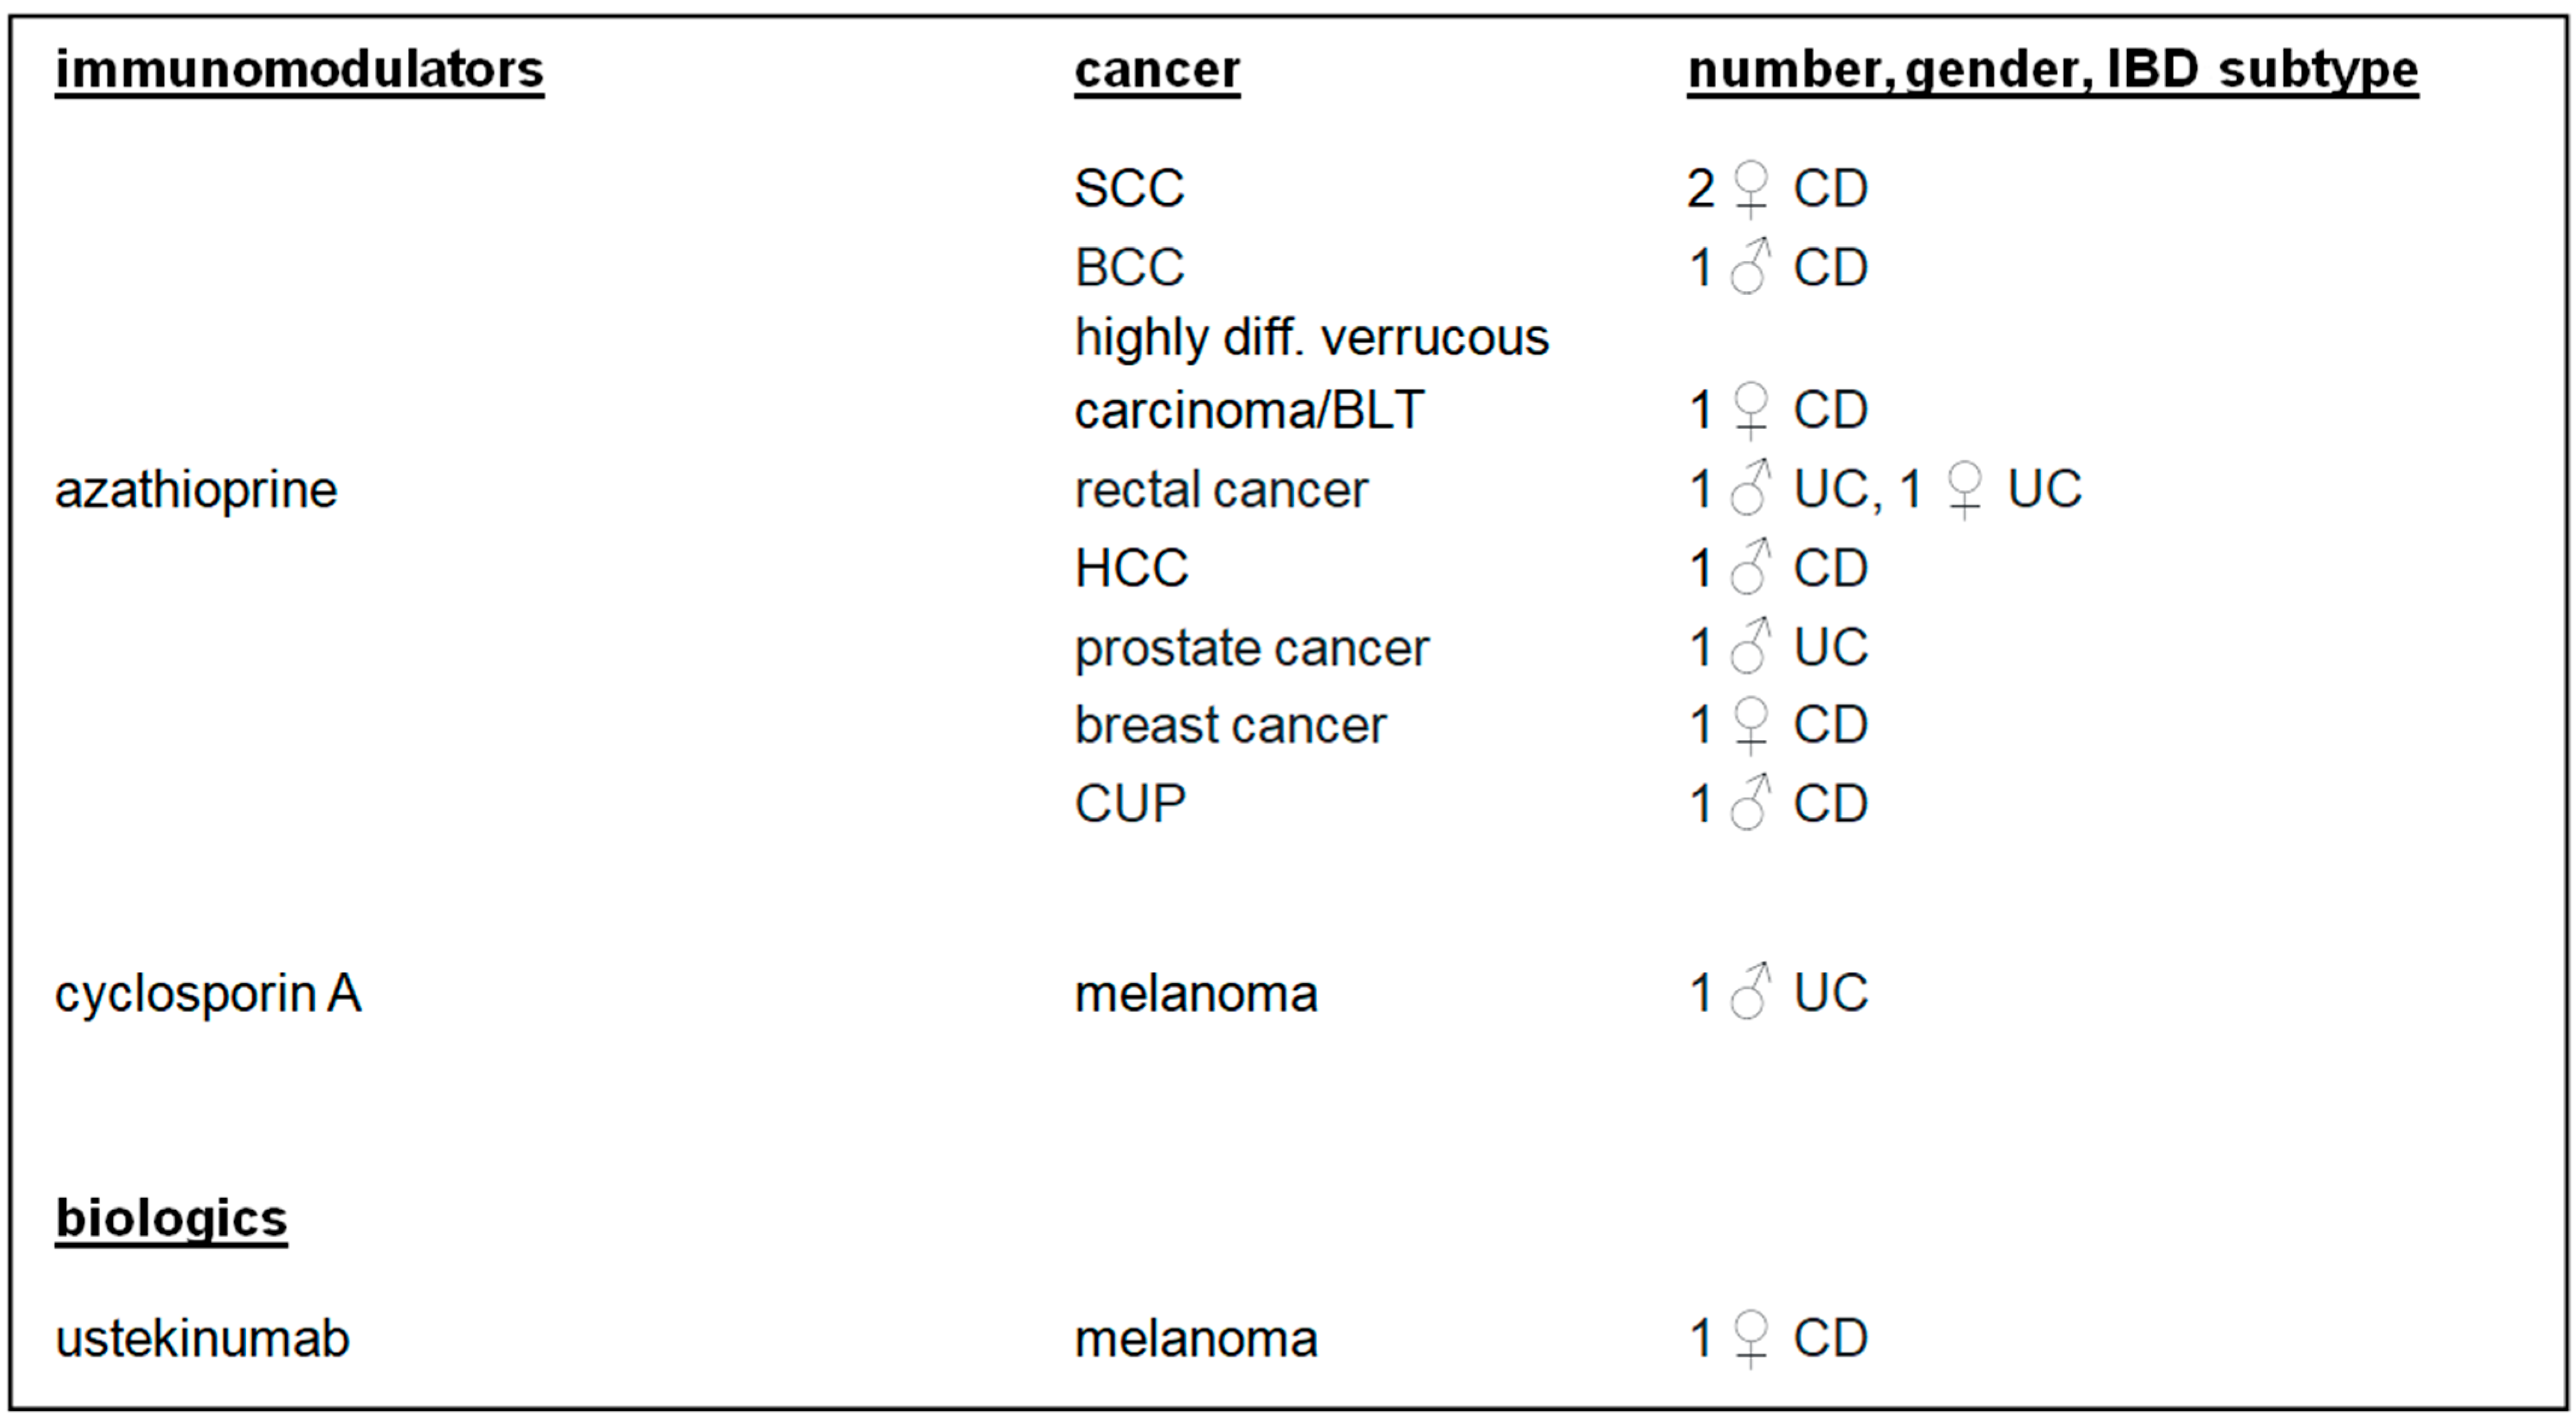
Task: Select the 'cyclosporin A' label
Action: point(208,995)
